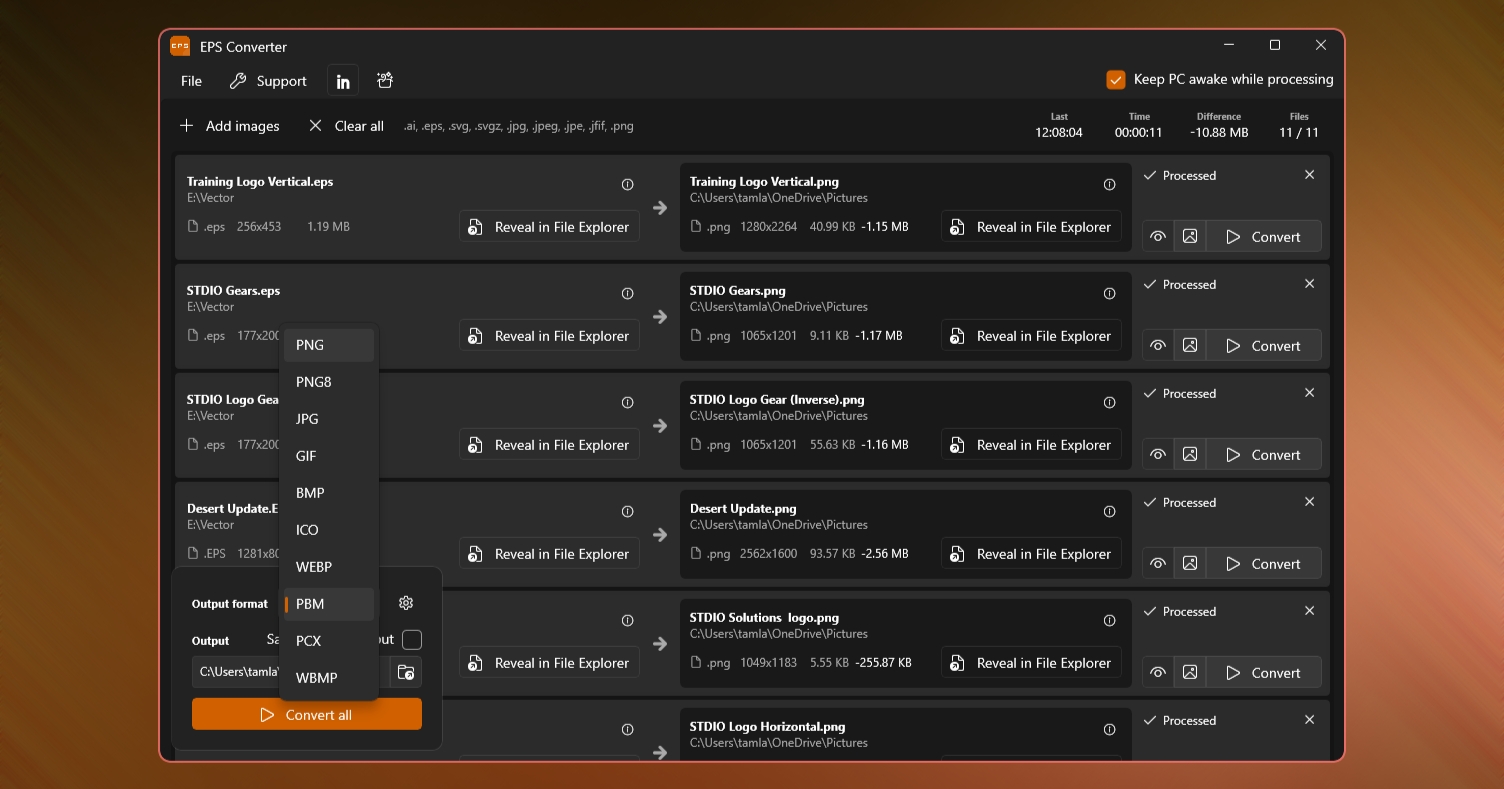Open the image view for STDIO Solutions logo row

1190,673
